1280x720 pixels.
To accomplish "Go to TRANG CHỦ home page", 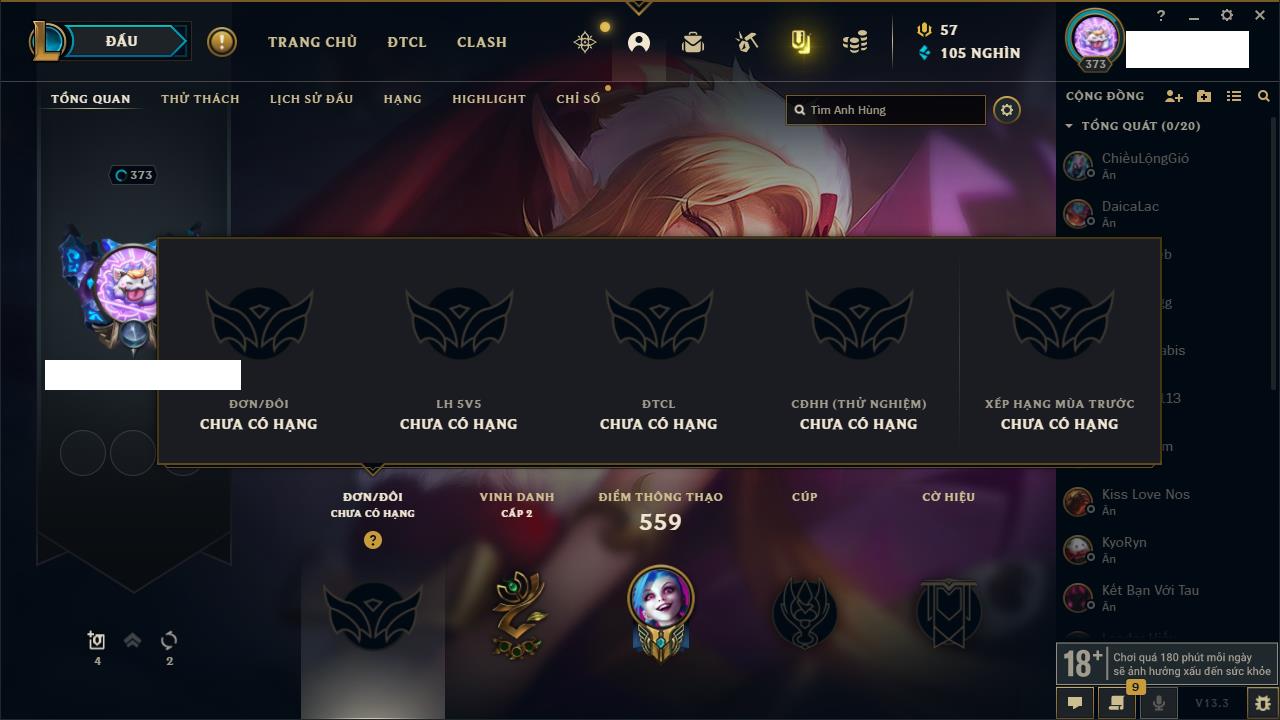I will (312, 42).
